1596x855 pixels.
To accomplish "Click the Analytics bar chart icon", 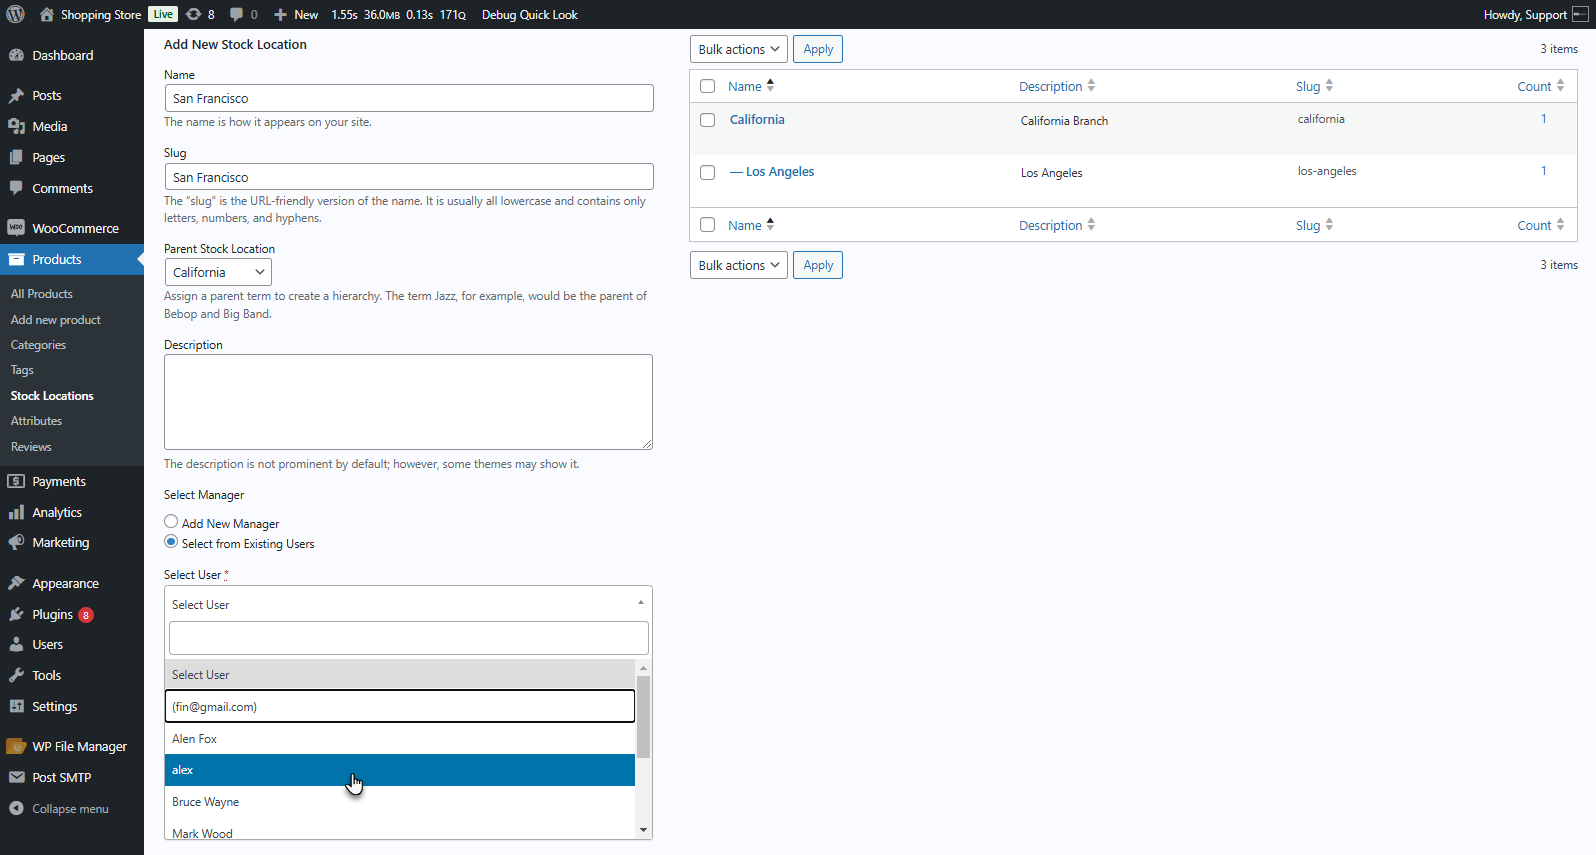I will point(16,512).
